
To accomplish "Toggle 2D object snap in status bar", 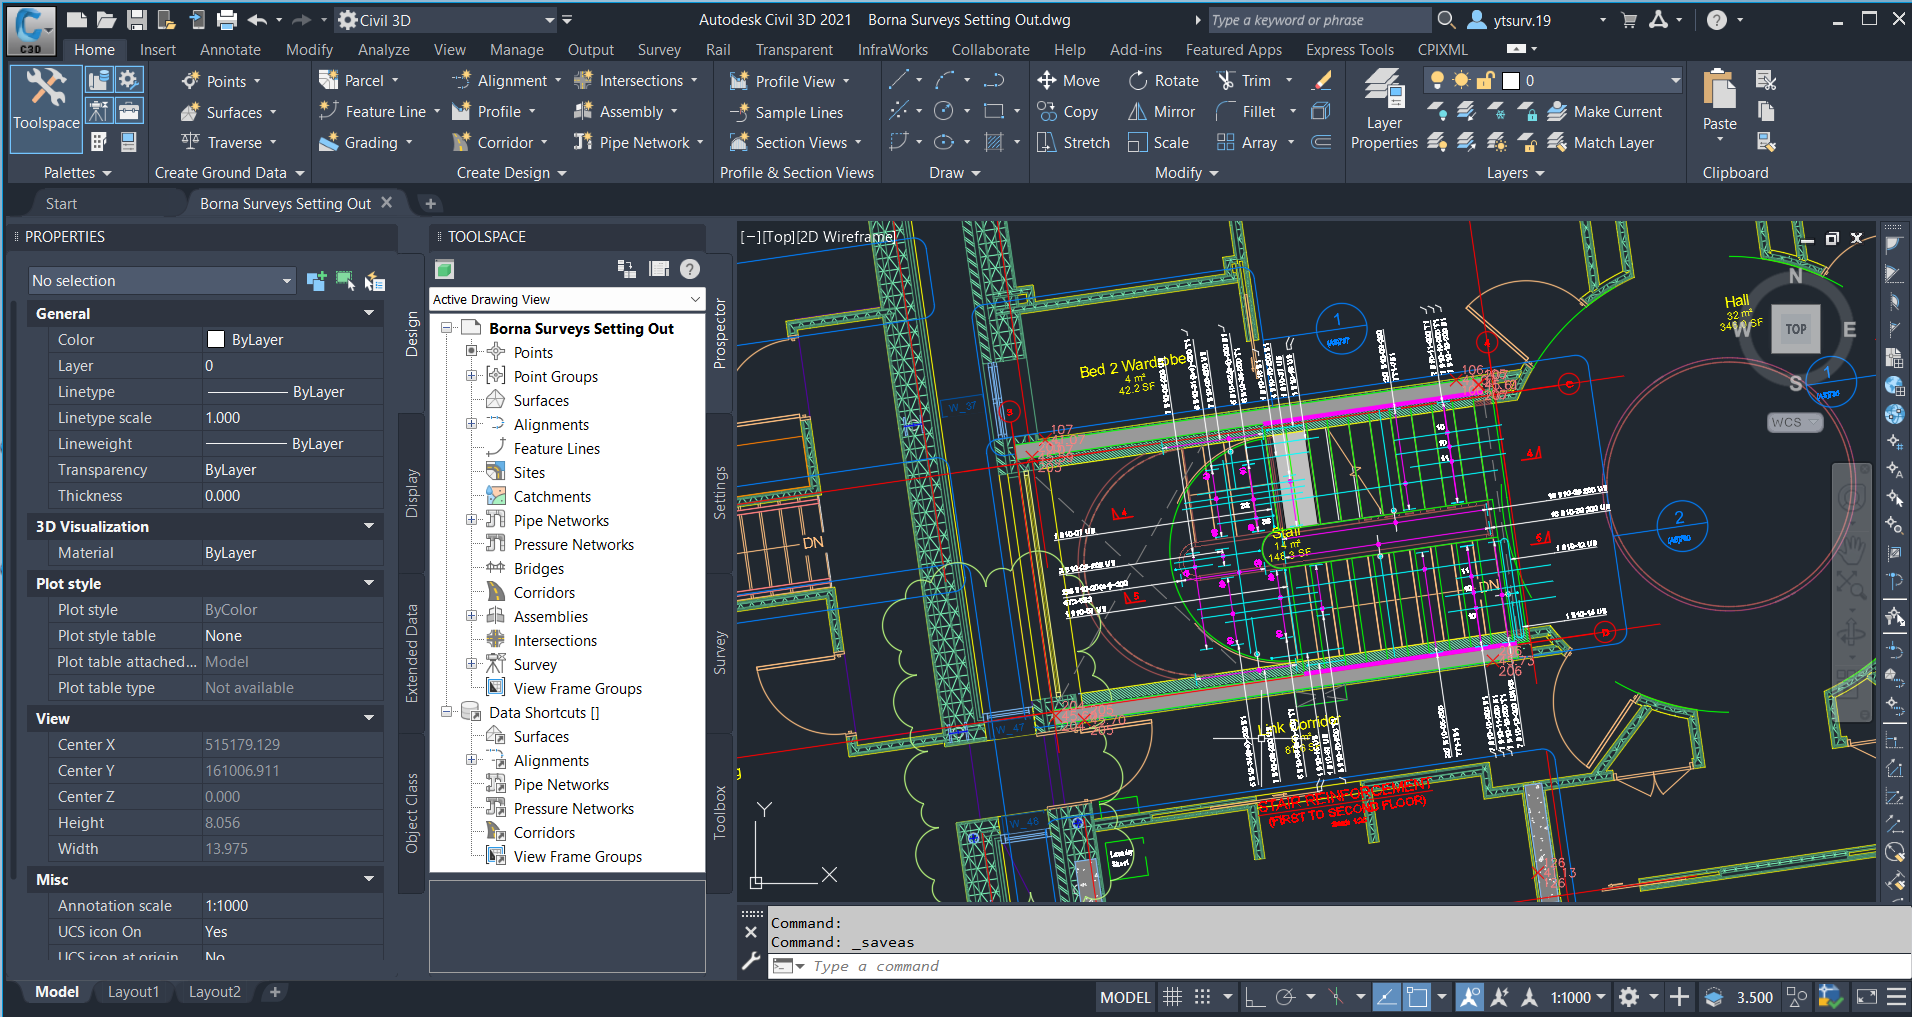I will point(1416,997).
